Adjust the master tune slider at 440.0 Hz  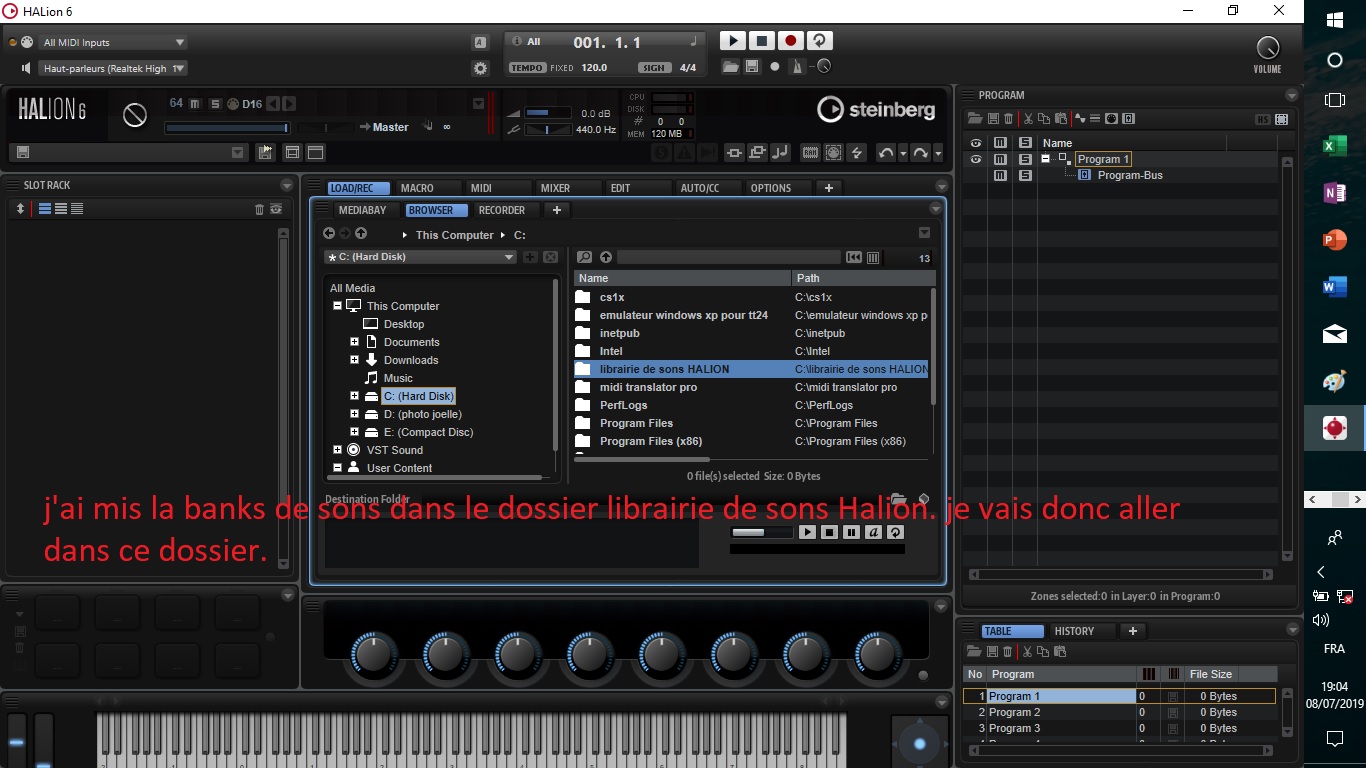coord(548,129)
